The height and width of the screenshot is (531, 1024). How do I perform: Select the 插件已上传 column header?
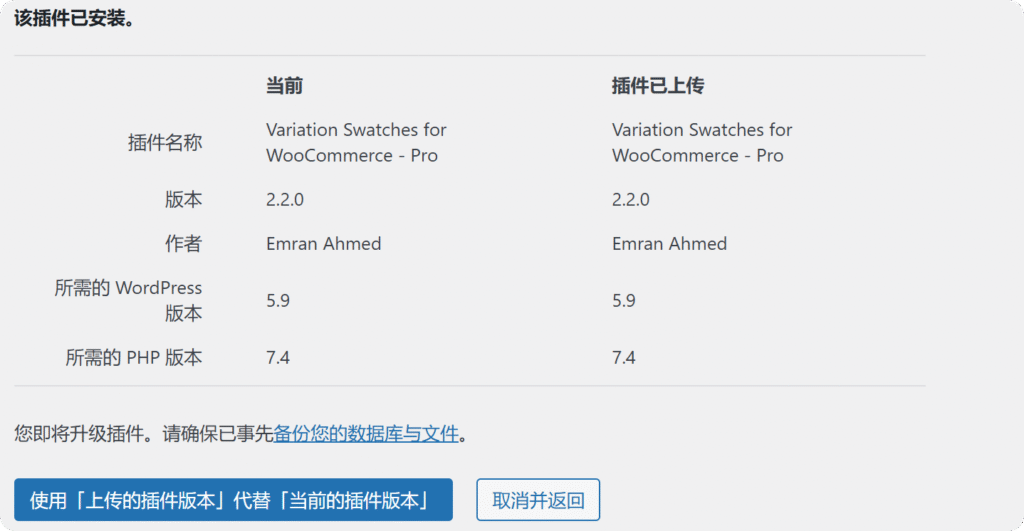(x=657, y=86)
